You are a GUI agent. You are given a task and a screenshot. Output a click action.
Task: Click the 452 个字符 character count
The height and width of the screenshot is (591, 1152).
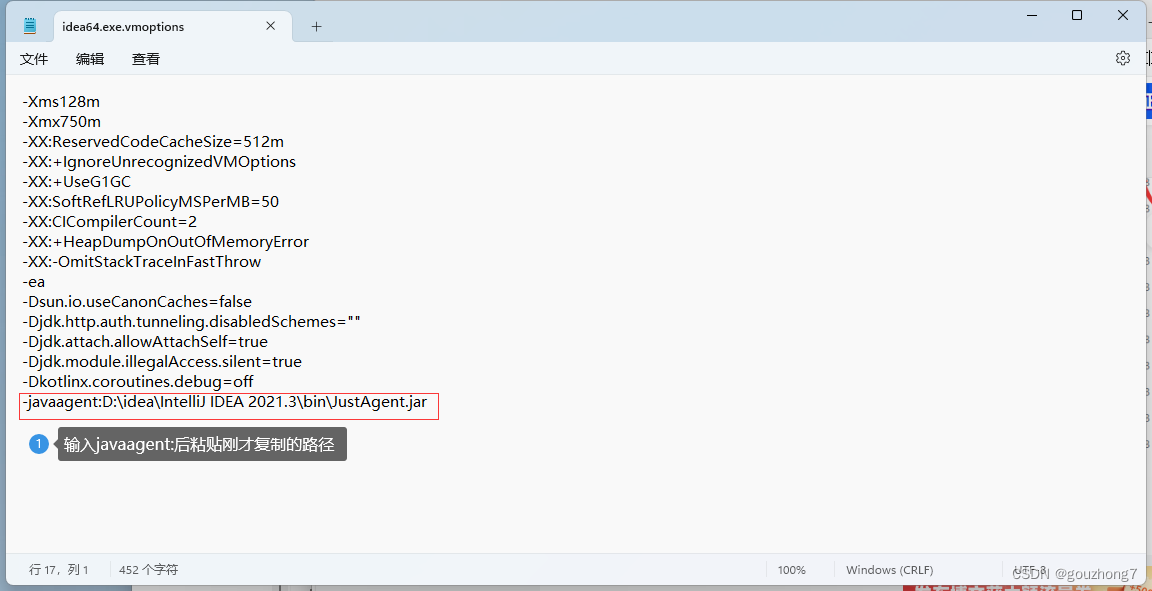pyautogui.click(x=148, y=570)
